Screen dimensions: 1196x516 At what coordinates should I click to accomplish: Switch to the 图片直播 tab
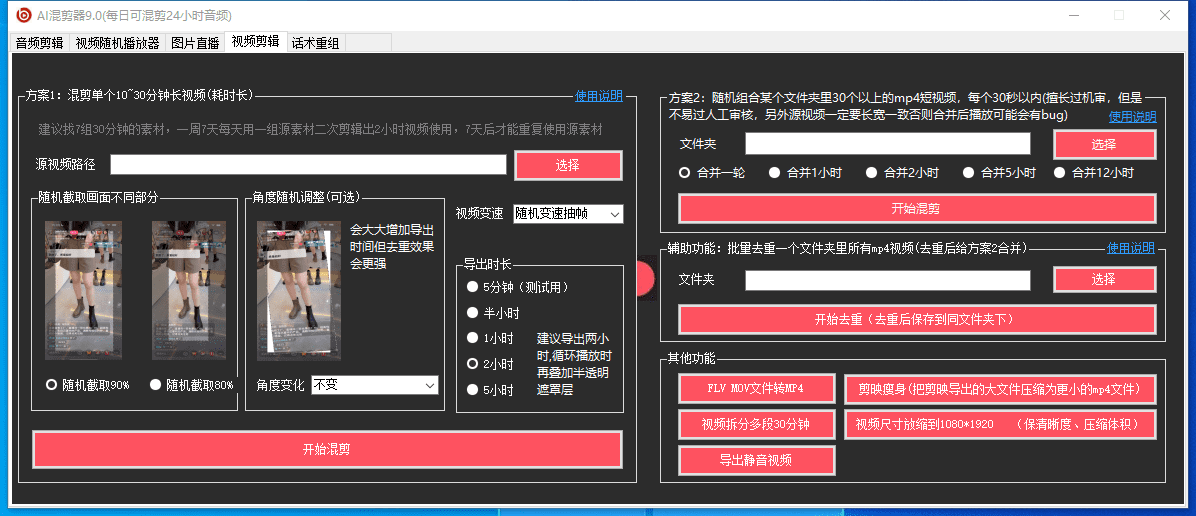[195, 43]
